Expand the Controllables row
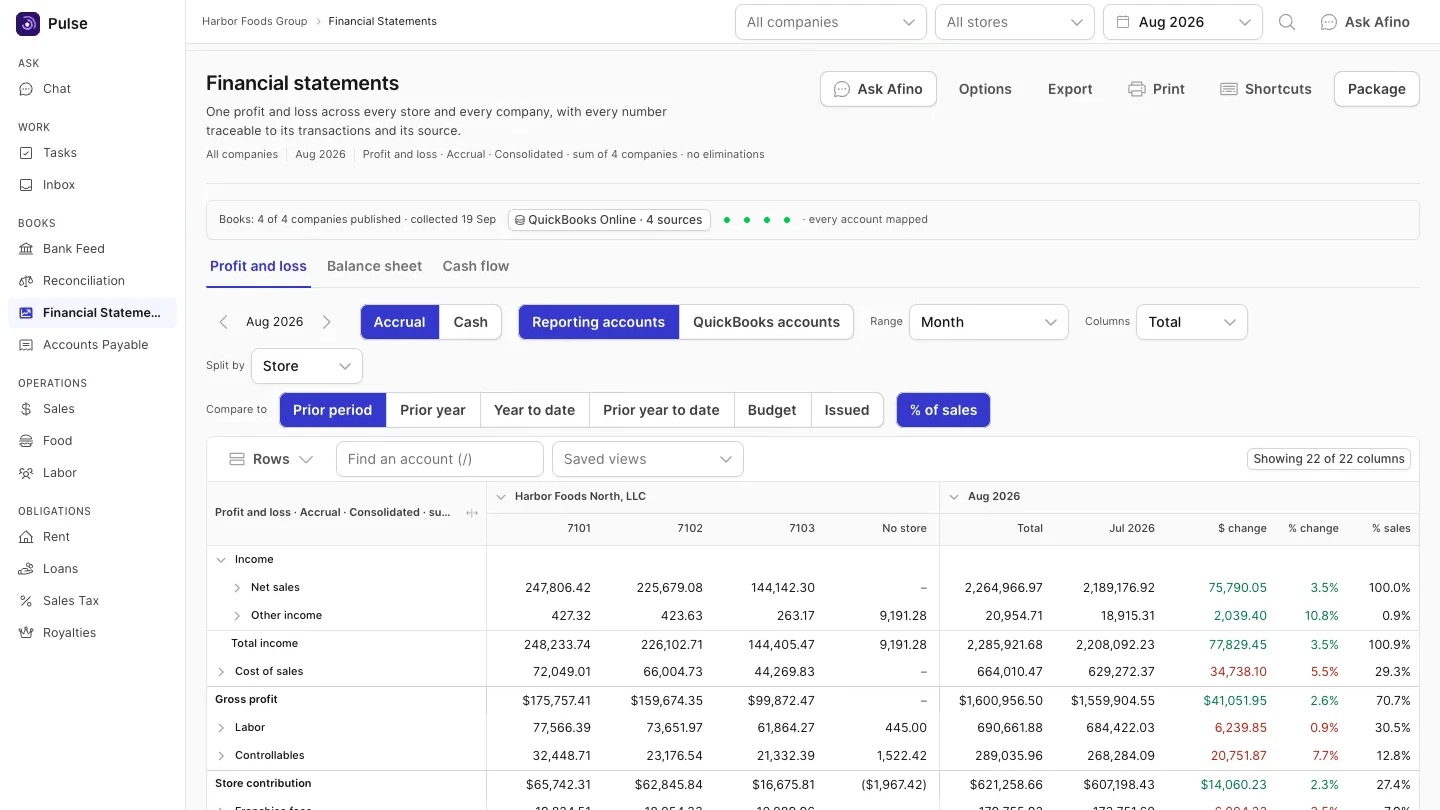 point(221,756)
